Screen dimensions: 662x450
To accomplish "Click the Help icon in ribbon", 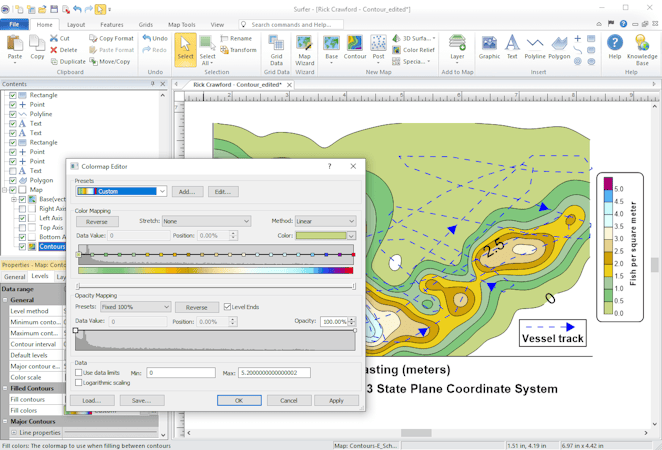I will click(x=615, y=47).
